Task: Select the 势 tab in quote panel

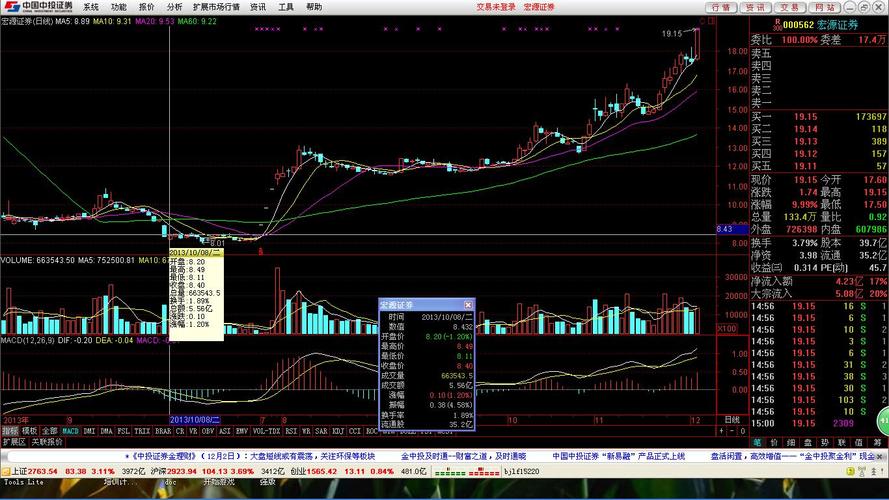Action: (824, 443)
